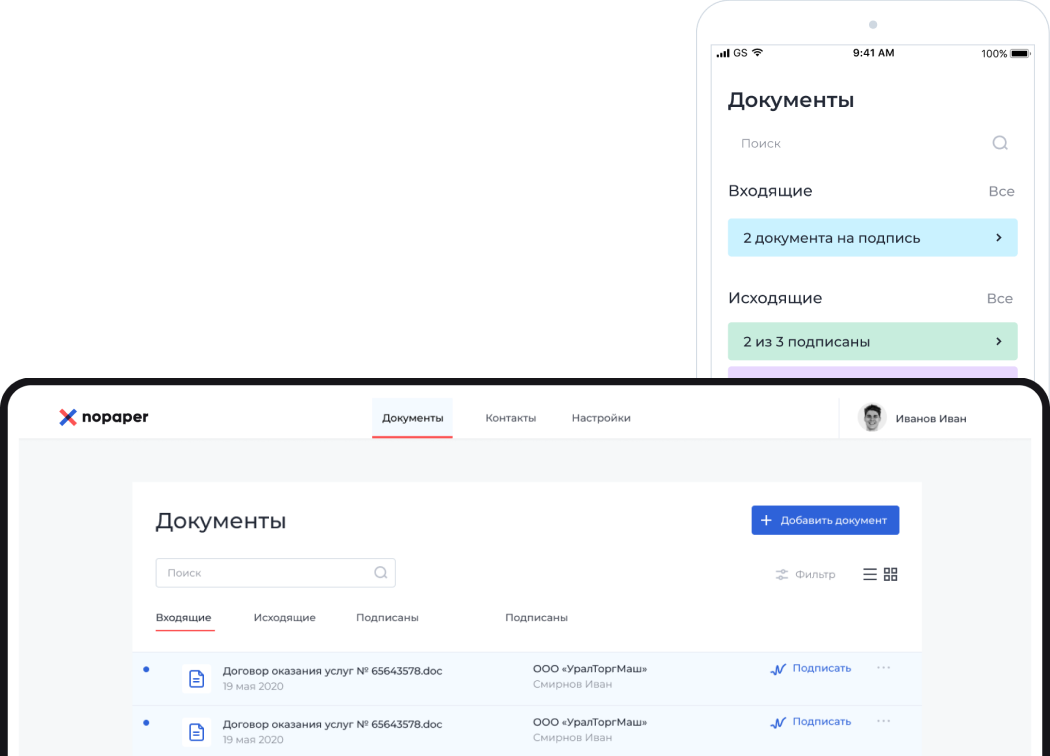Viewport: 1050px width, 756px height.
Task: Open the Документы top navigation tab
Action: click(412, 418)
